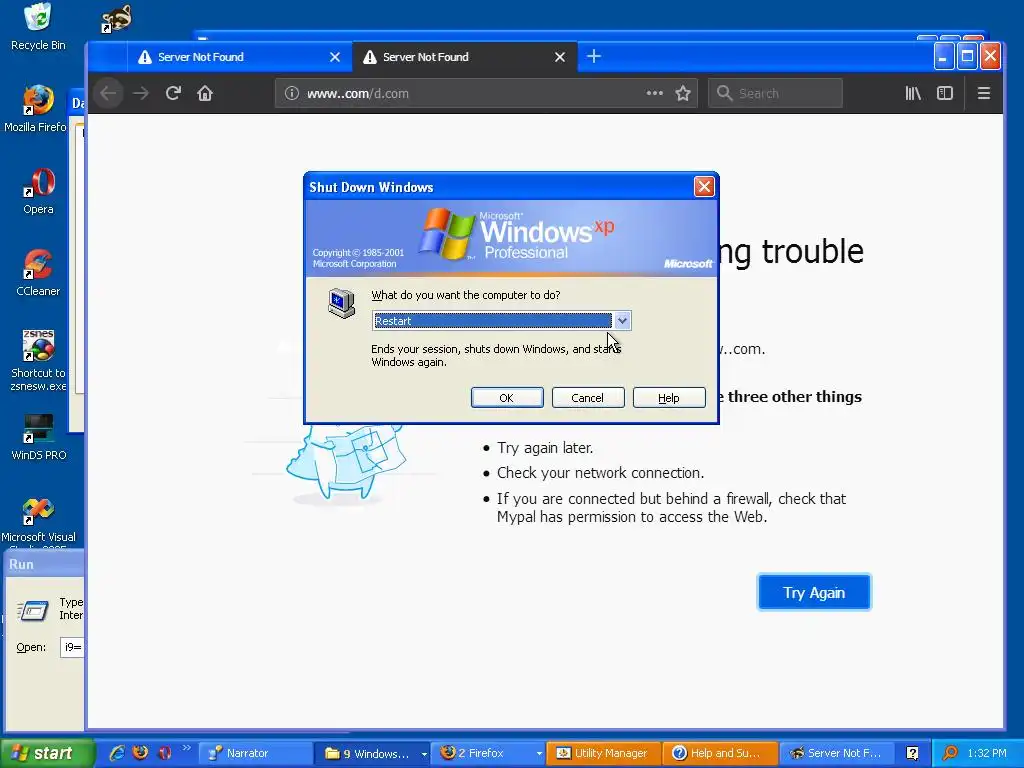Viewport: 1024px width, 768px height.
Task: Open the zsnesw.exe shortcut icon
Action: click(38, 360)
